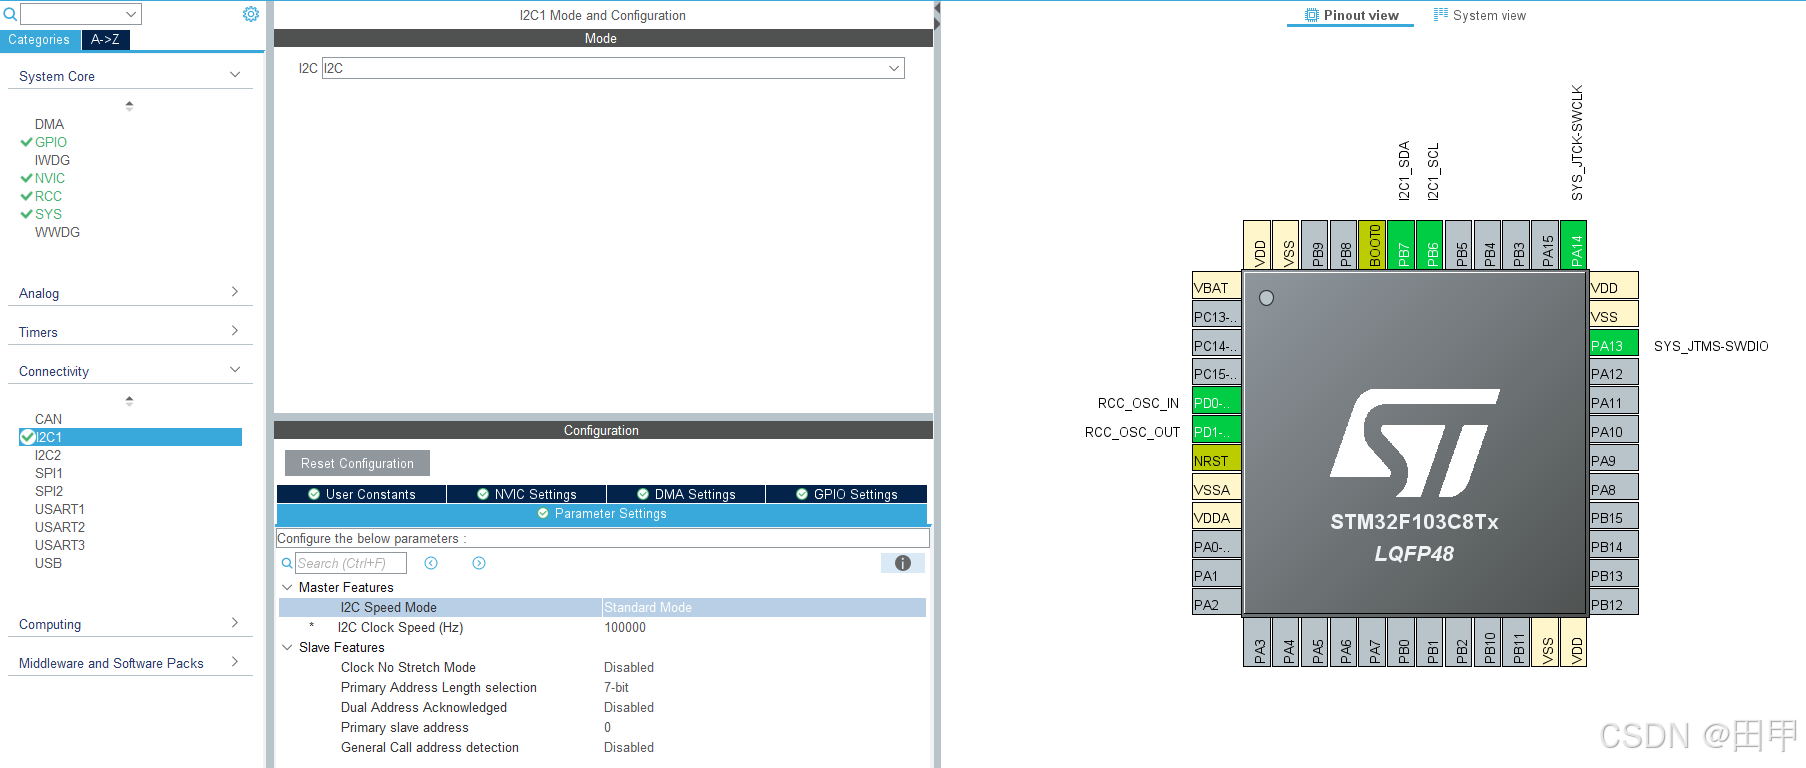Click the parameter info icon
This screenshot has width=1806, height=768.
click(x=903, y=563)
